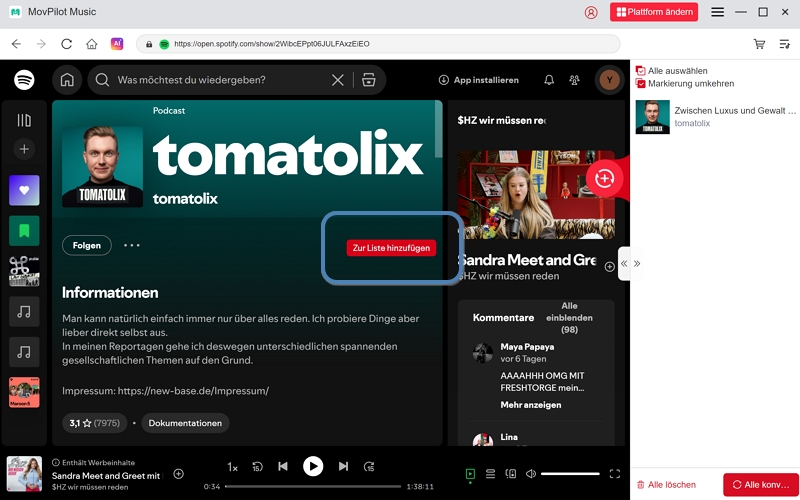The height and width of the screenshot is (500, 800).
Task: Open the Spotify browse icon
Action: point(368,80)
